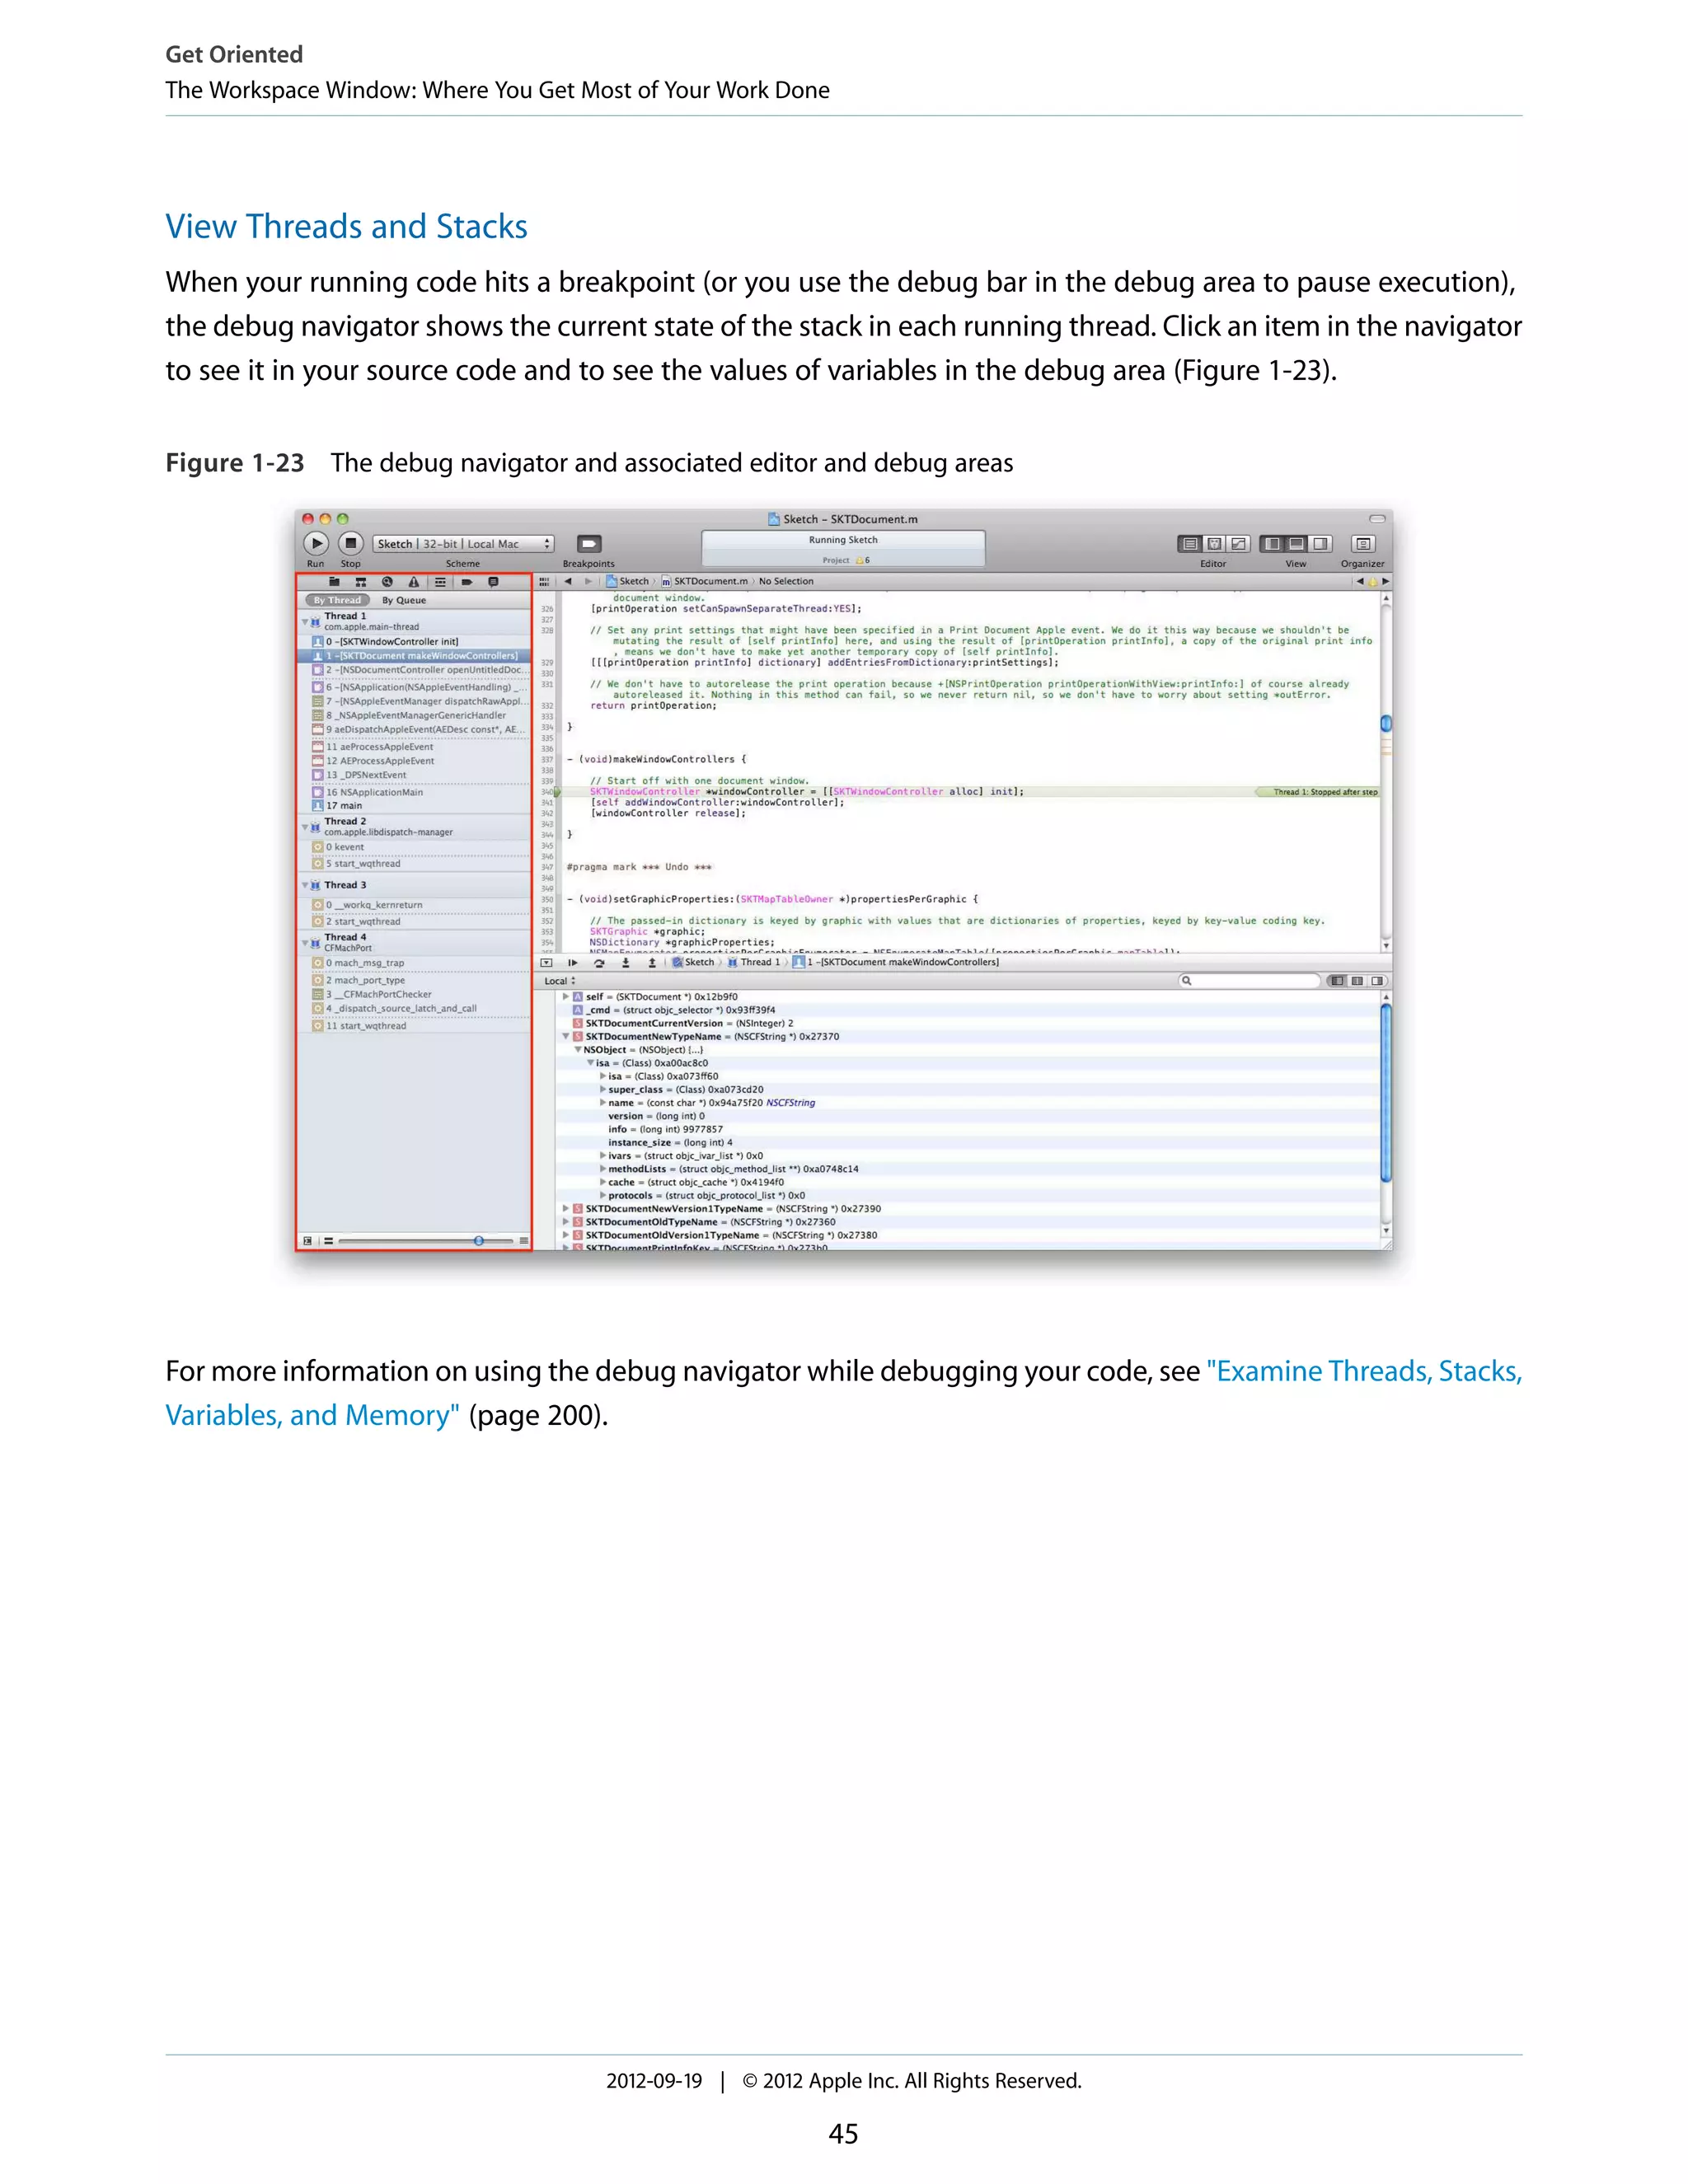Show only variables view in debug area
The image size is (1688, 2184).
(x=1337, y=981)
